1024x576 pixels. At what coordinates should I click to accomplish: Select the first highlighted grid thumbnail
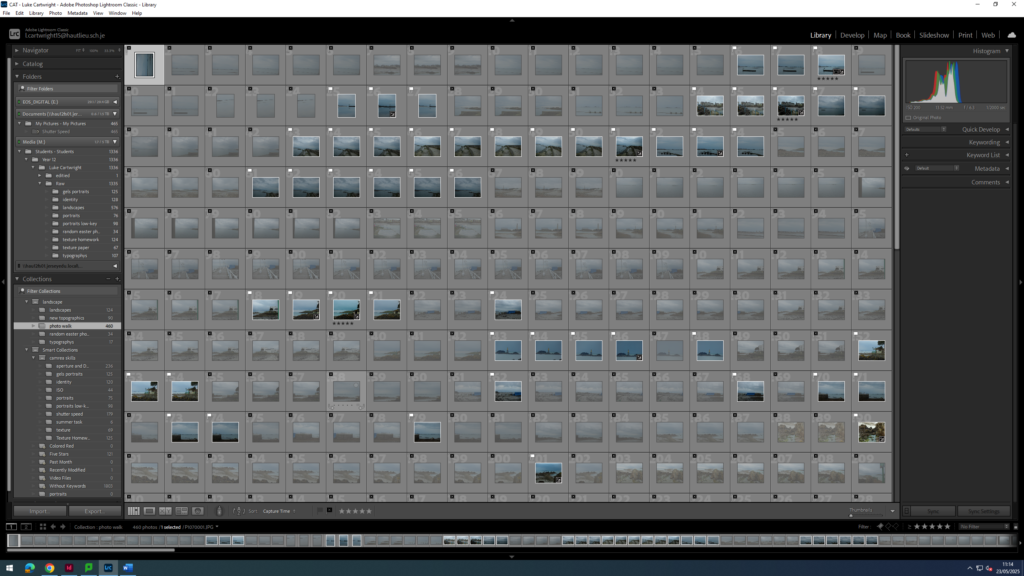[144, 65]
